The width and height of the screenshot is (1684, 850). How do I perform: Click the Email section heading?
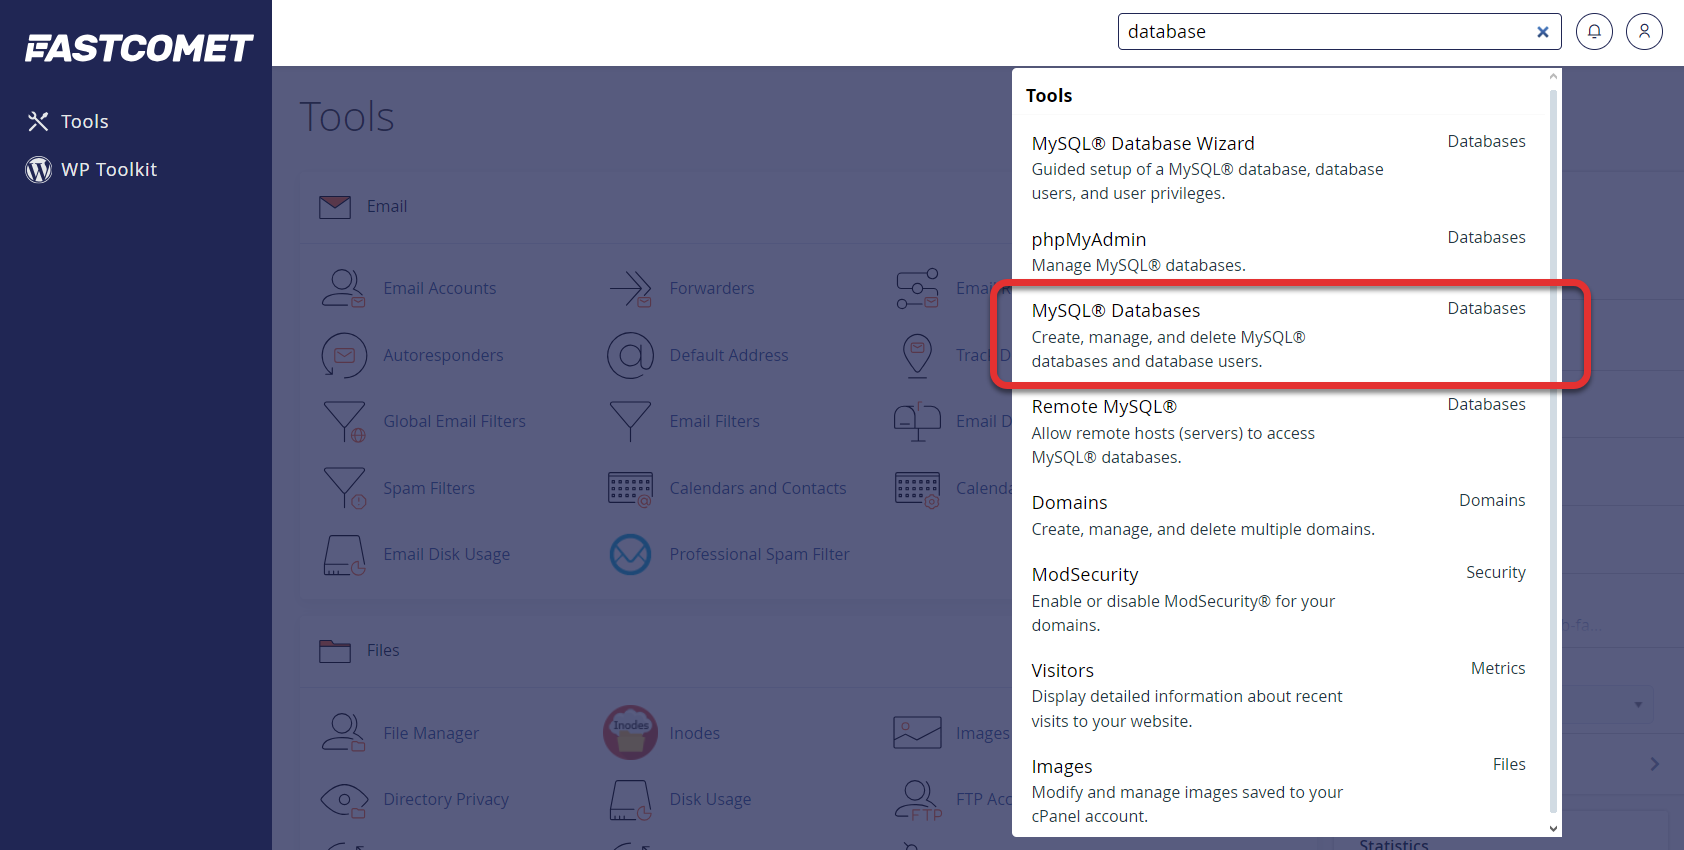387,206
